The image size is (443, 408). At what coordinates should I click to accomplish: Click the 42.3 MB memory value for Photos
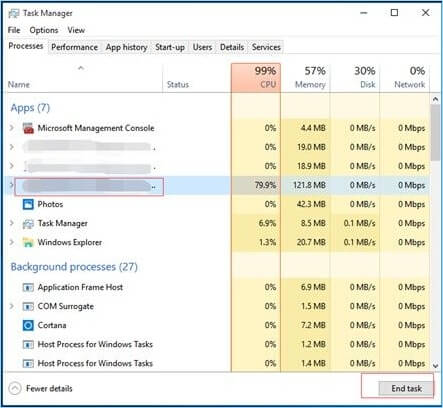pos(311,204)
